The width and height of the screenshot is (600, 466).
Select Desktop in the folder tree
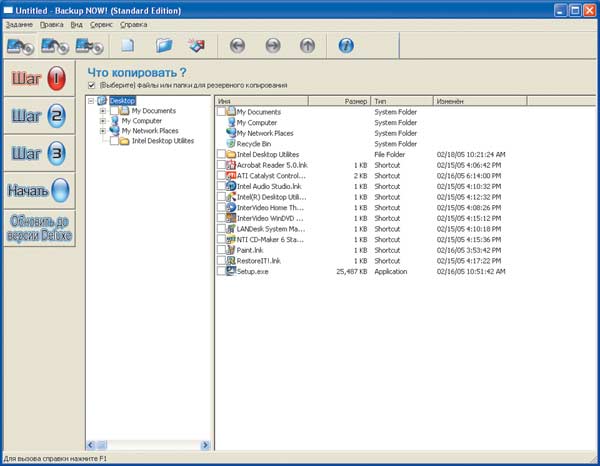click(122, 101)
